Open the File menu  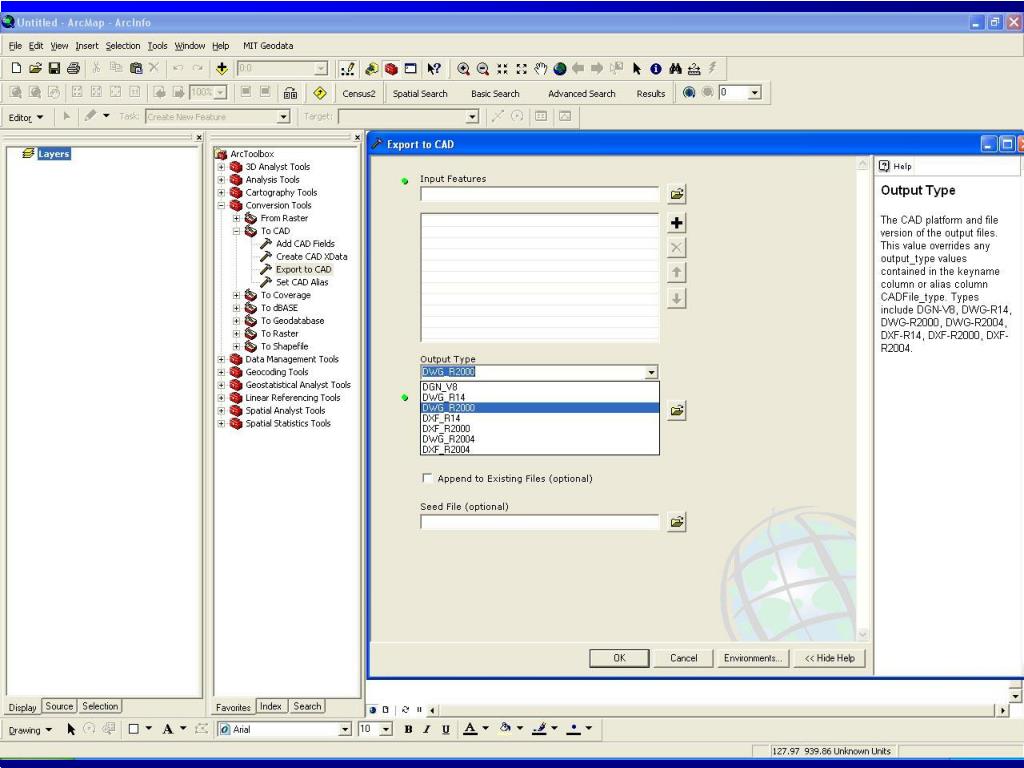pyautogui.click(x=15, y=46)
